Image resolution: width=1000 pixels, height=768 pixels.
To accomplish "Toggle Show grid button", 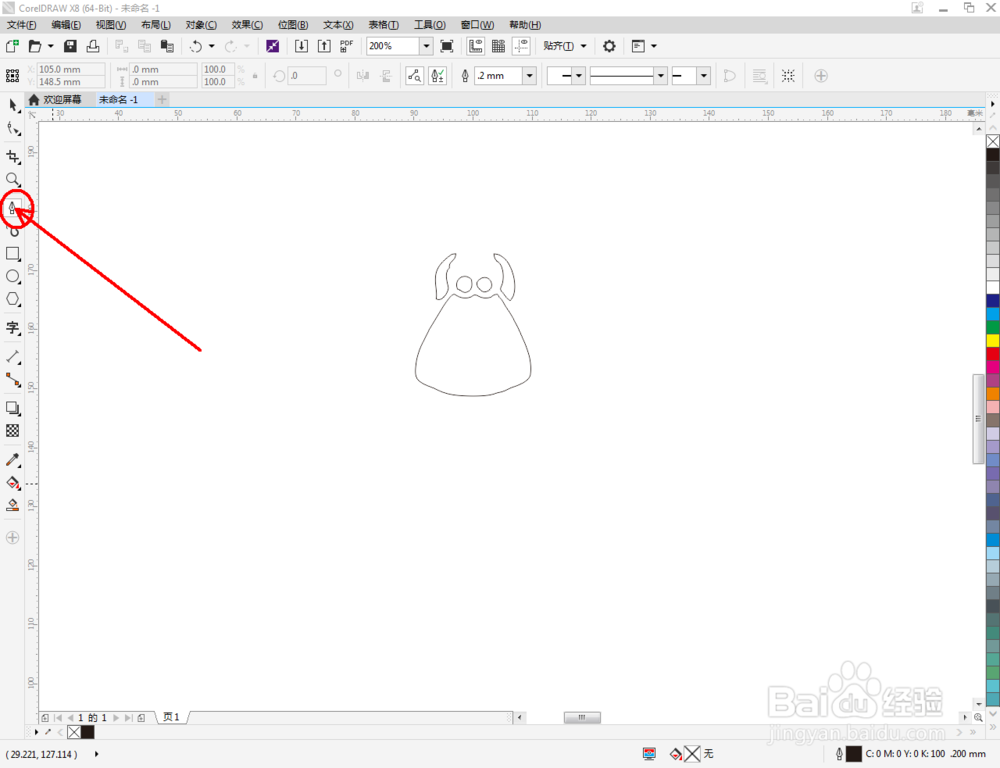I will coord(499,46).
